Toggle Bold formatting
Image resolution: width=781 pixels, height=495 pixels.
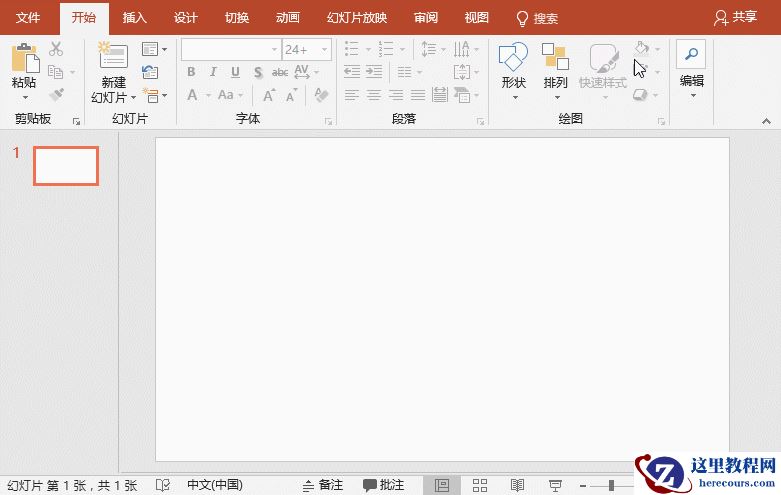click(x=191, y=72)
